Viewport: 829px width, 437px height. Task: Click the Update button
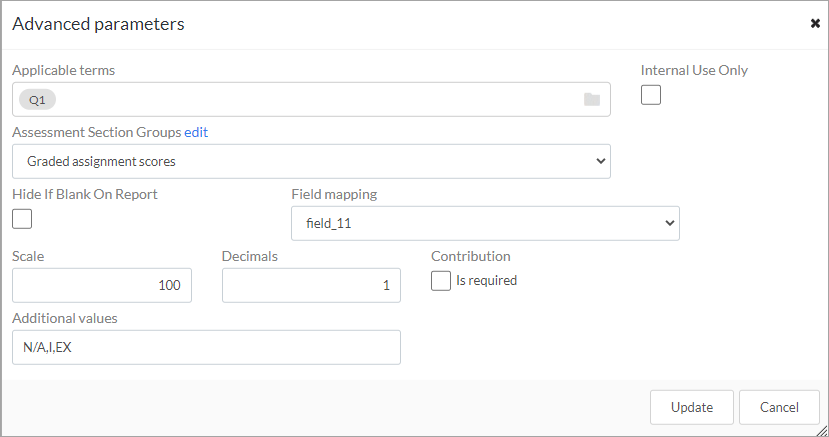pyautogui.click(x=692, y=407)
